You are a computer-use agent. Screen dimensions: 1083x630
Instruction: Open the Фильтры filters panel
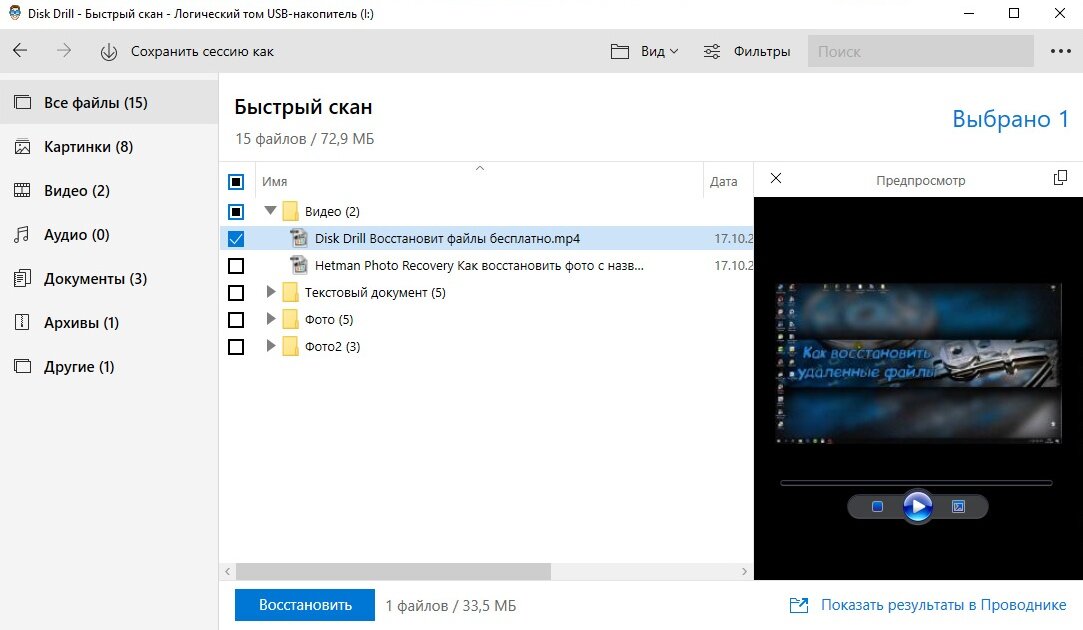(747, 52)
